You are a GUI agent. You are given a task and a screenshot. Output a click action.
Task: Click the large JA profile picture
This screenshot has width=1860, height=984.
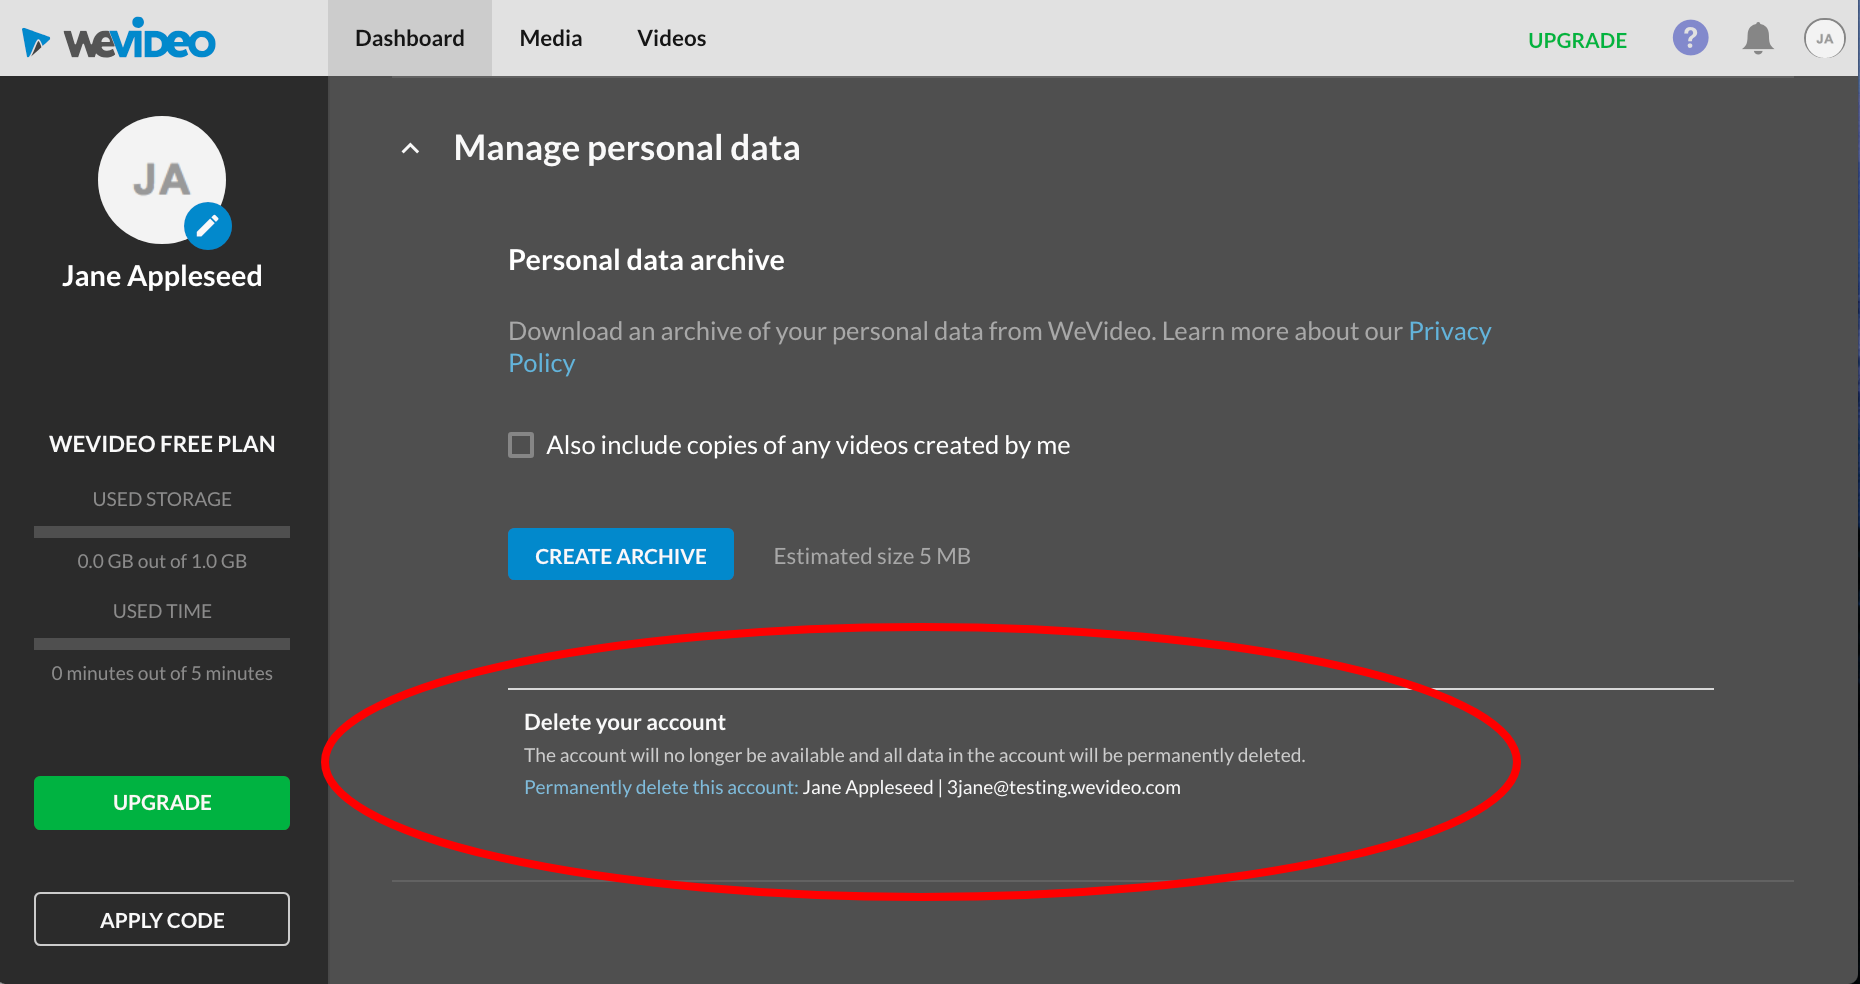(x=160, y=178)
